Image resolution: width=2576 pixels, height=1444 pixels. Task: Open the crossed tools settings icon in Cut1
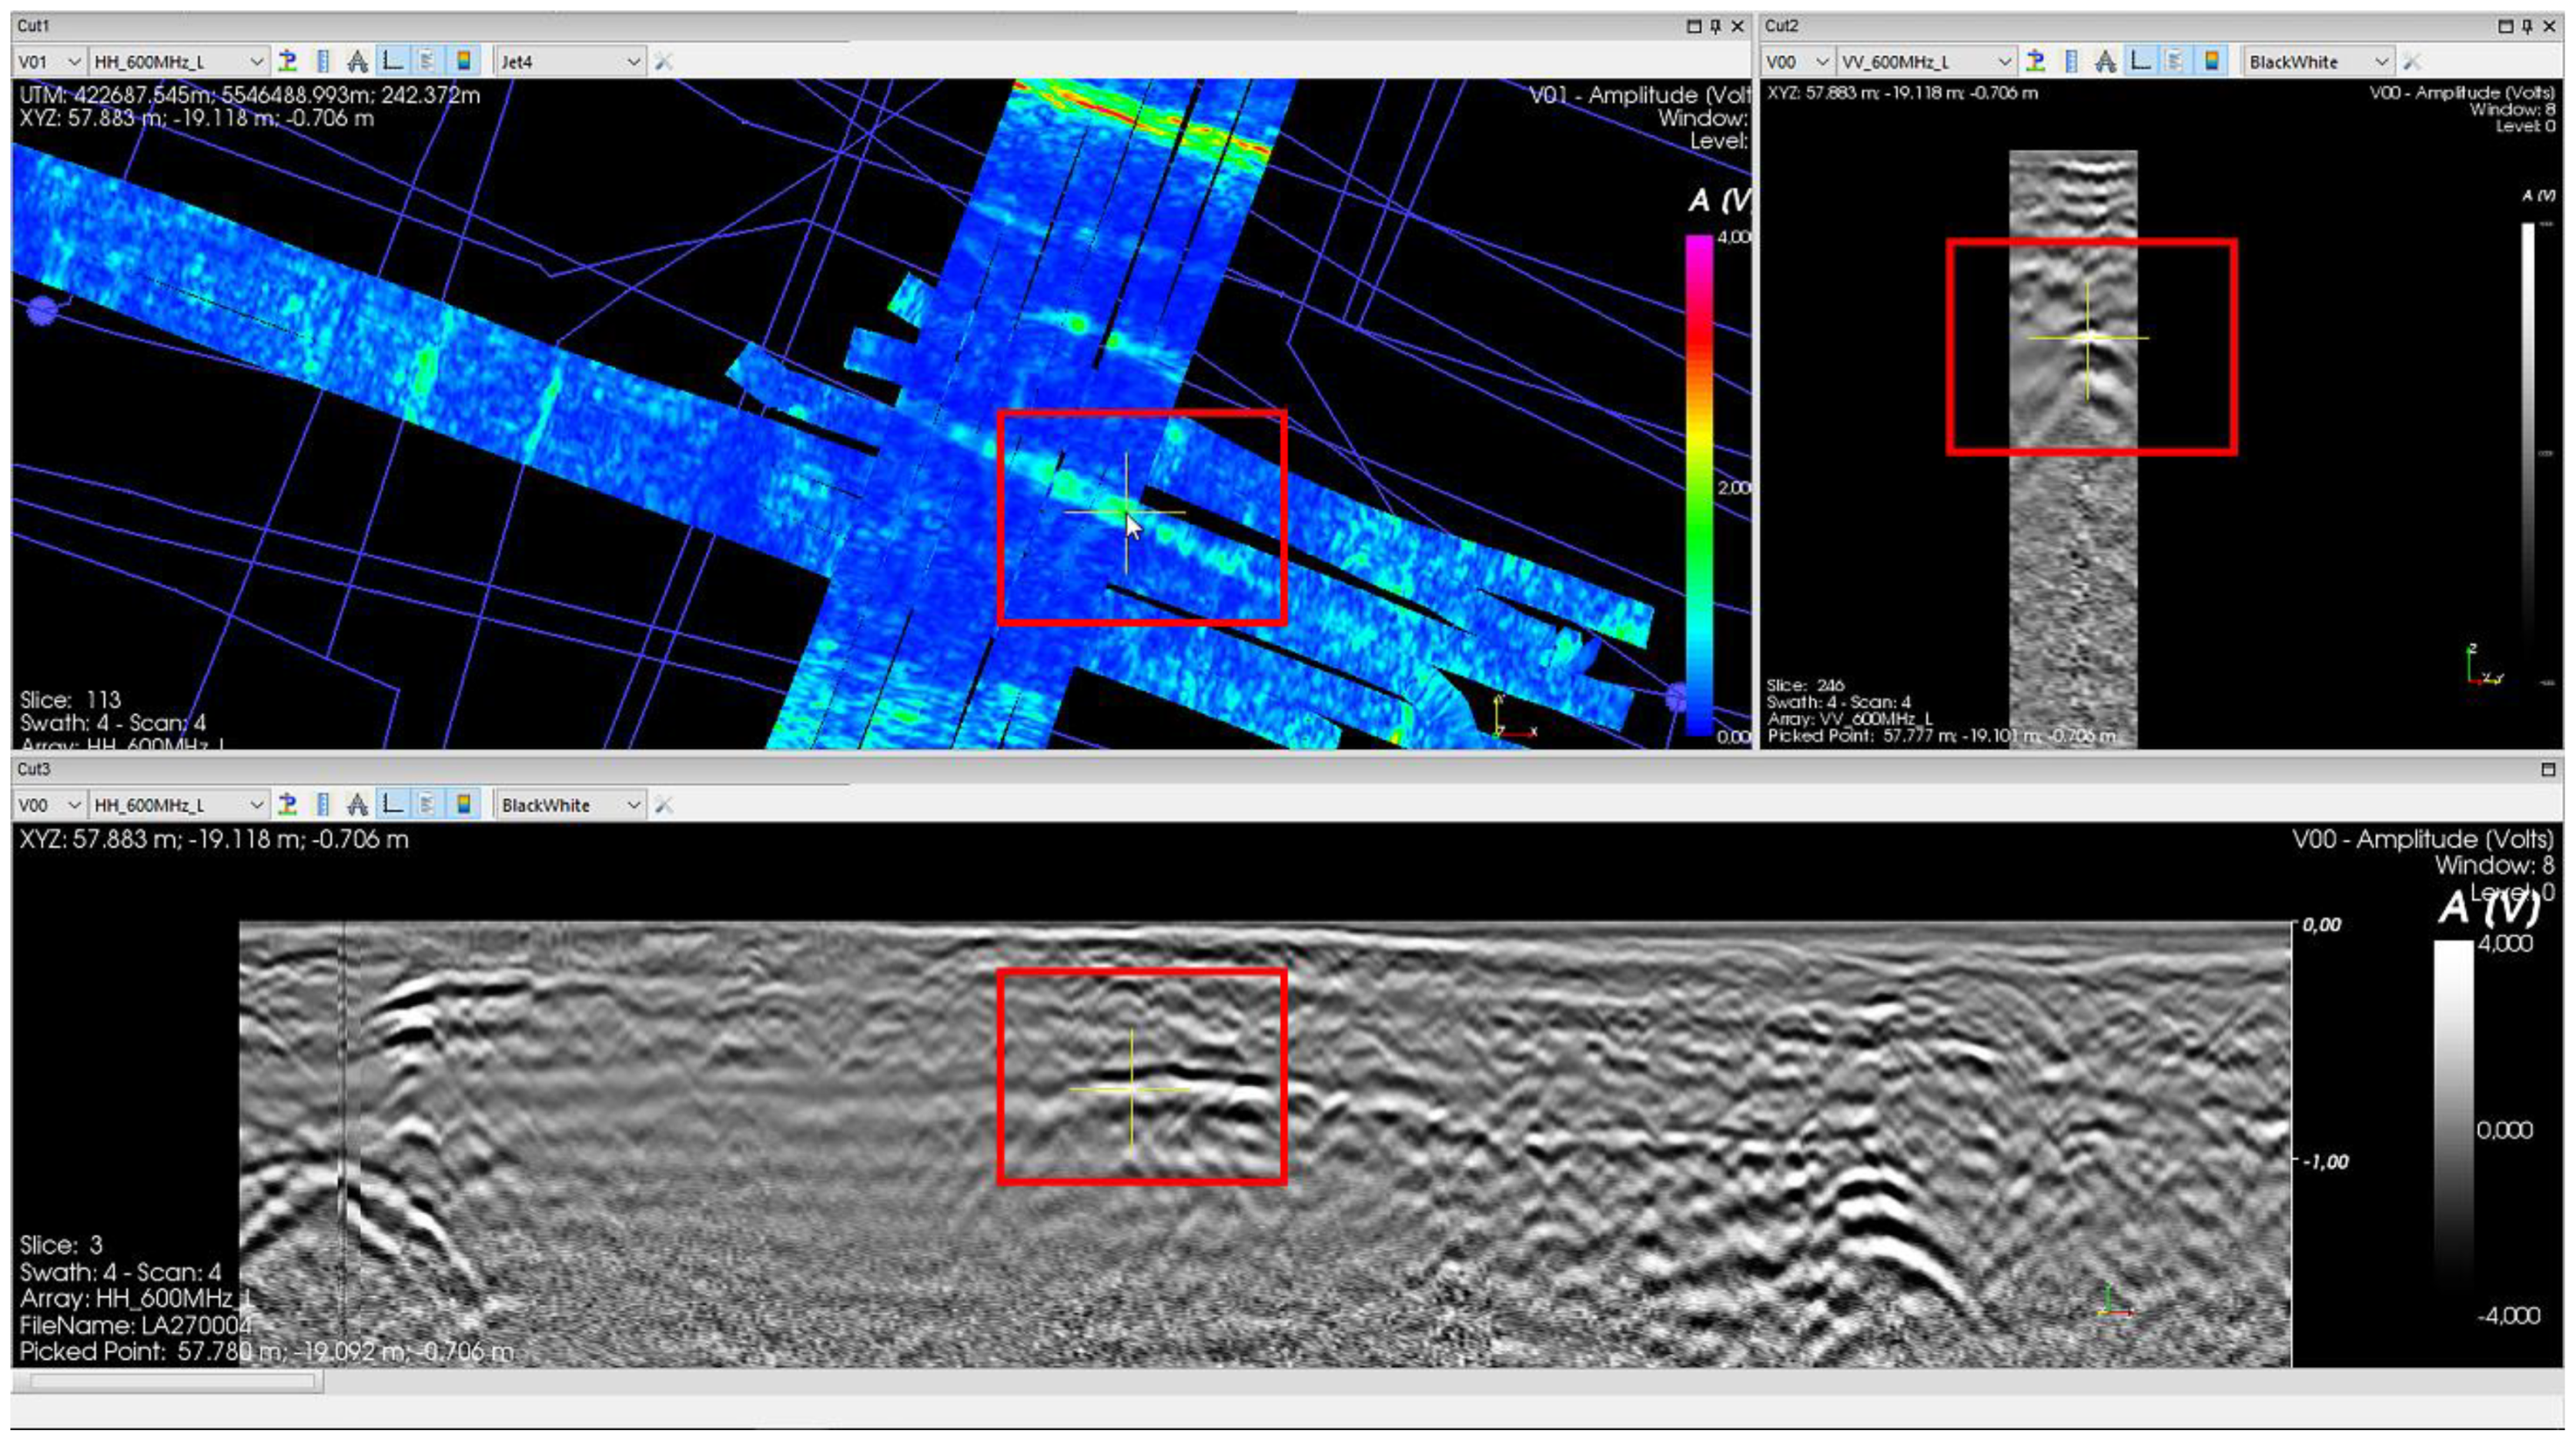(663, 62)
